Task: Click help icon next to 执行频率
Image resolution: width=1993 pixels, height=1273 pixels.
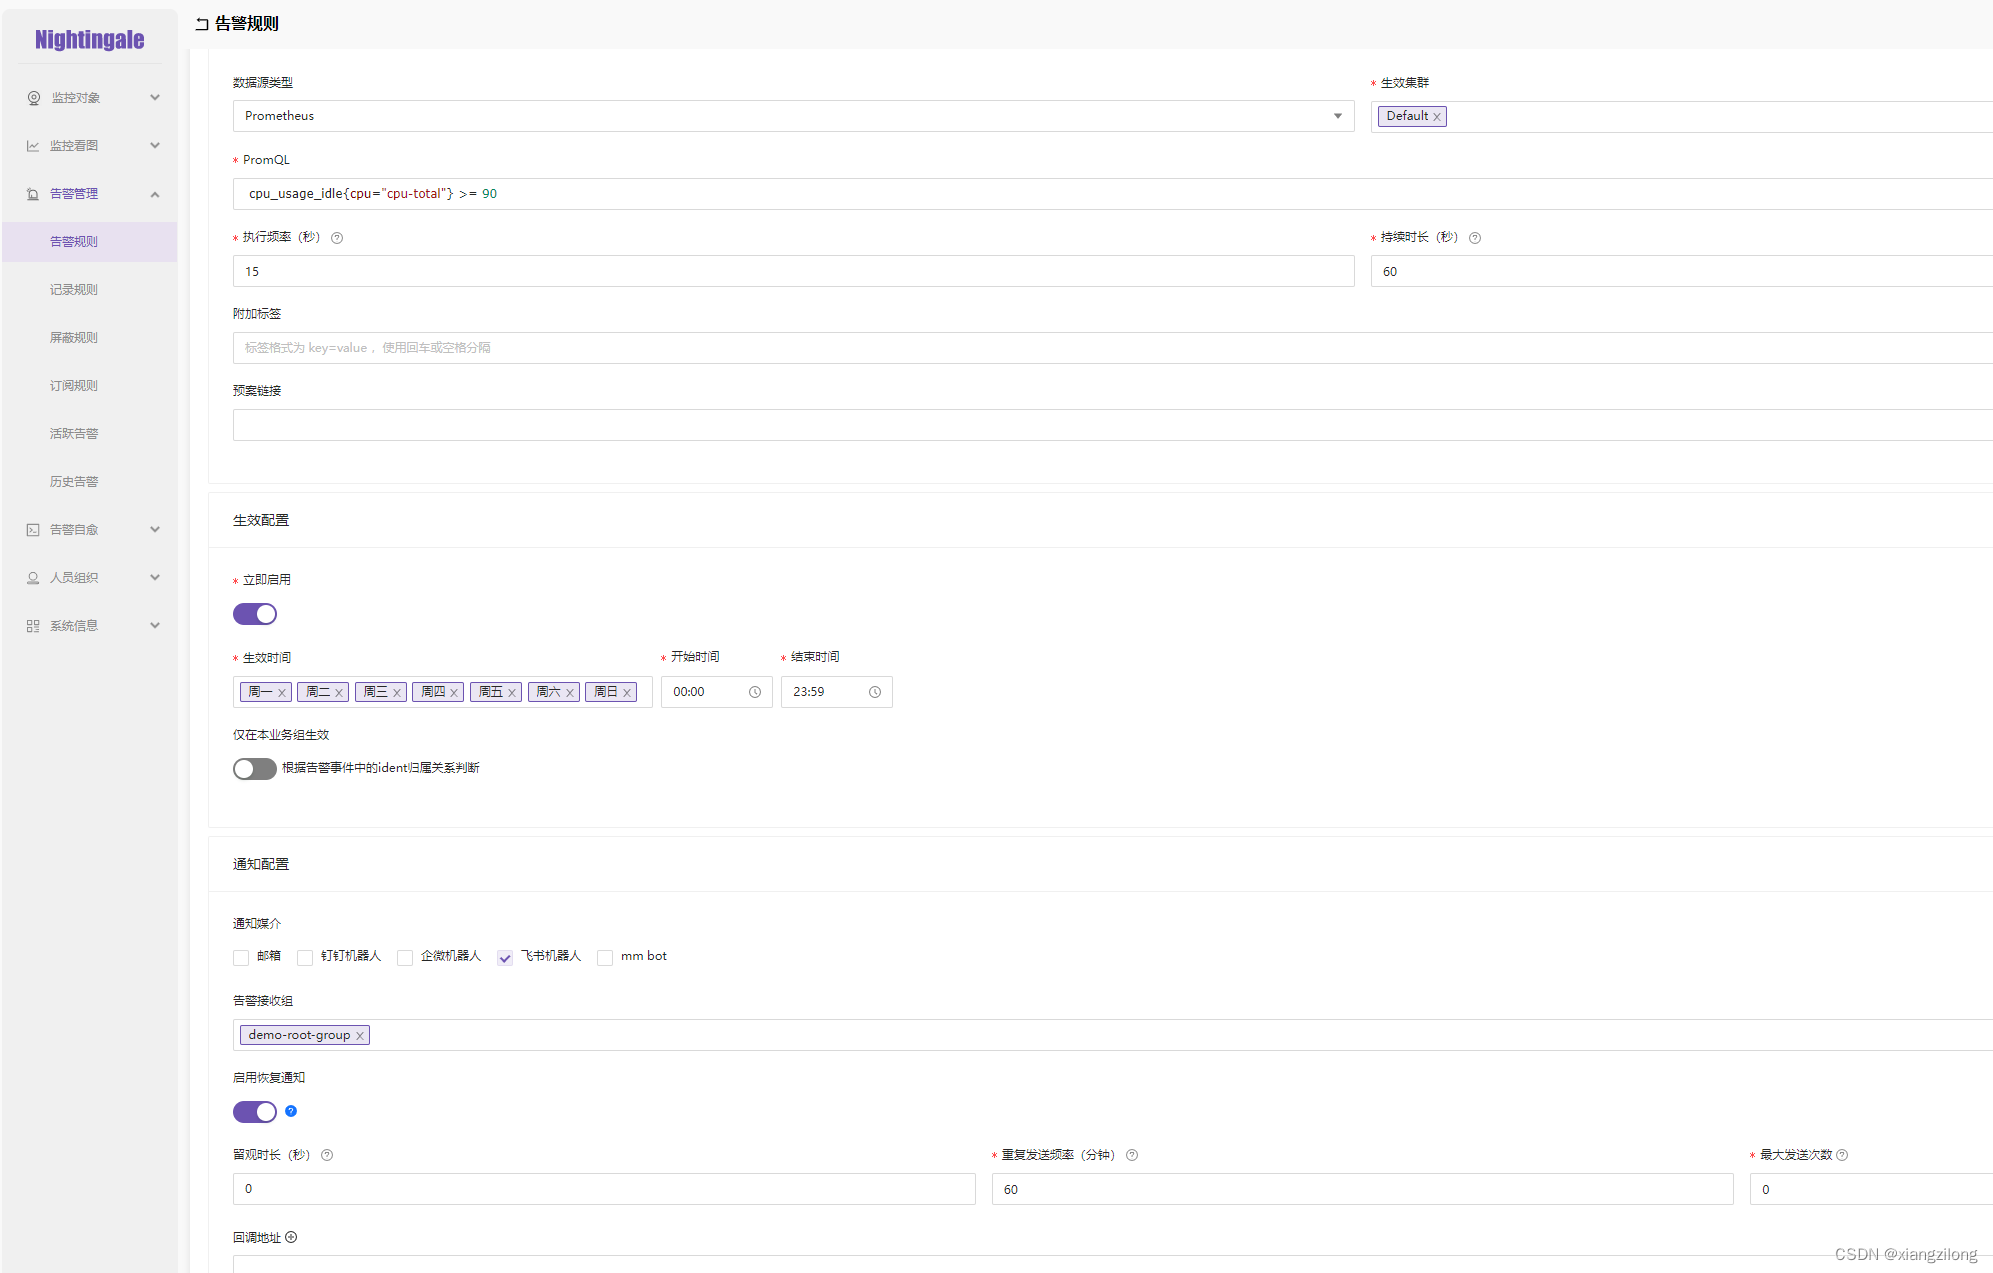Action: 337,238
